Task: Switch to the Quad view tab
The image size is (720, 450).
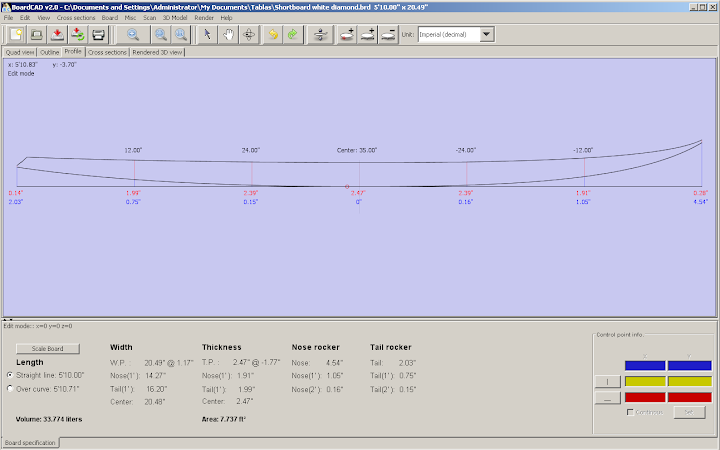Action: point(20,52)
